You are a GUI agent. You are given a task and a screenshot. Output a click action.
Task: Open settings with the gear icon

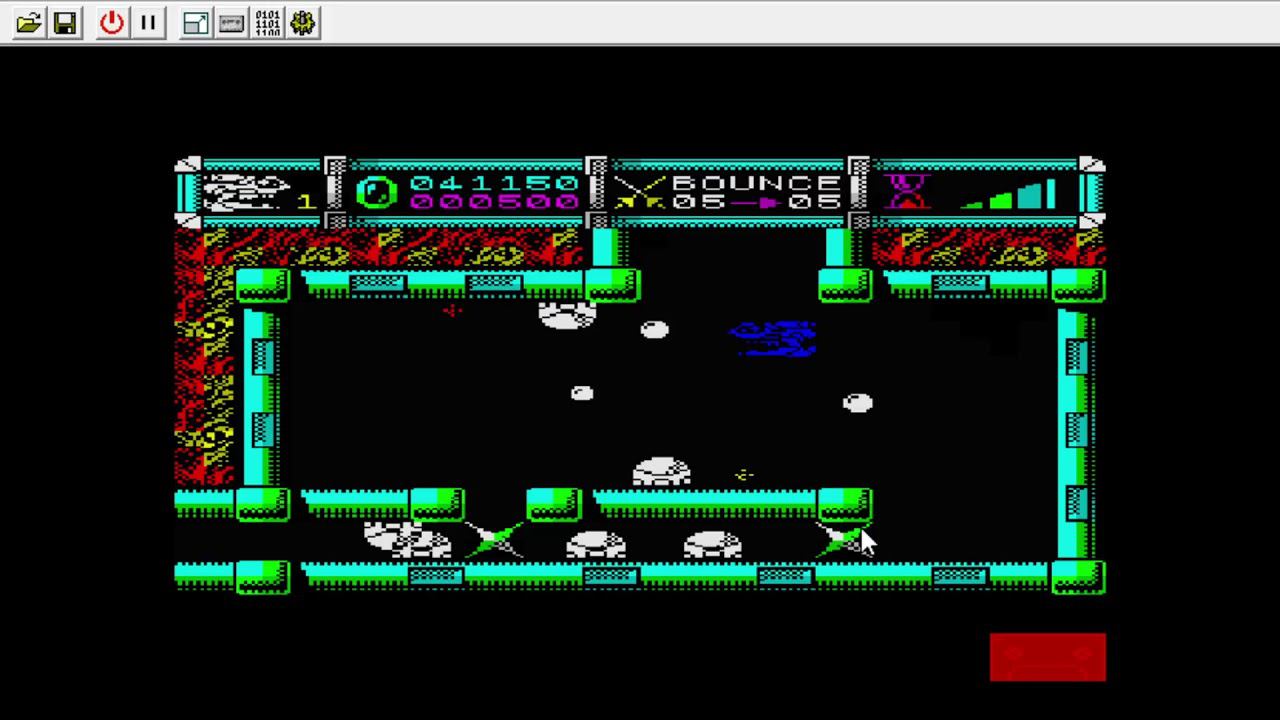click(x=303, y=22)
